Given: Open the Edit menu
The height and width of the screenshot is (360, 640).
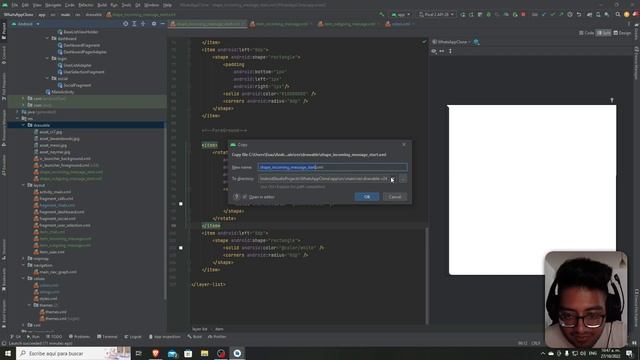Looking at the screenshot, I should 25,5.
